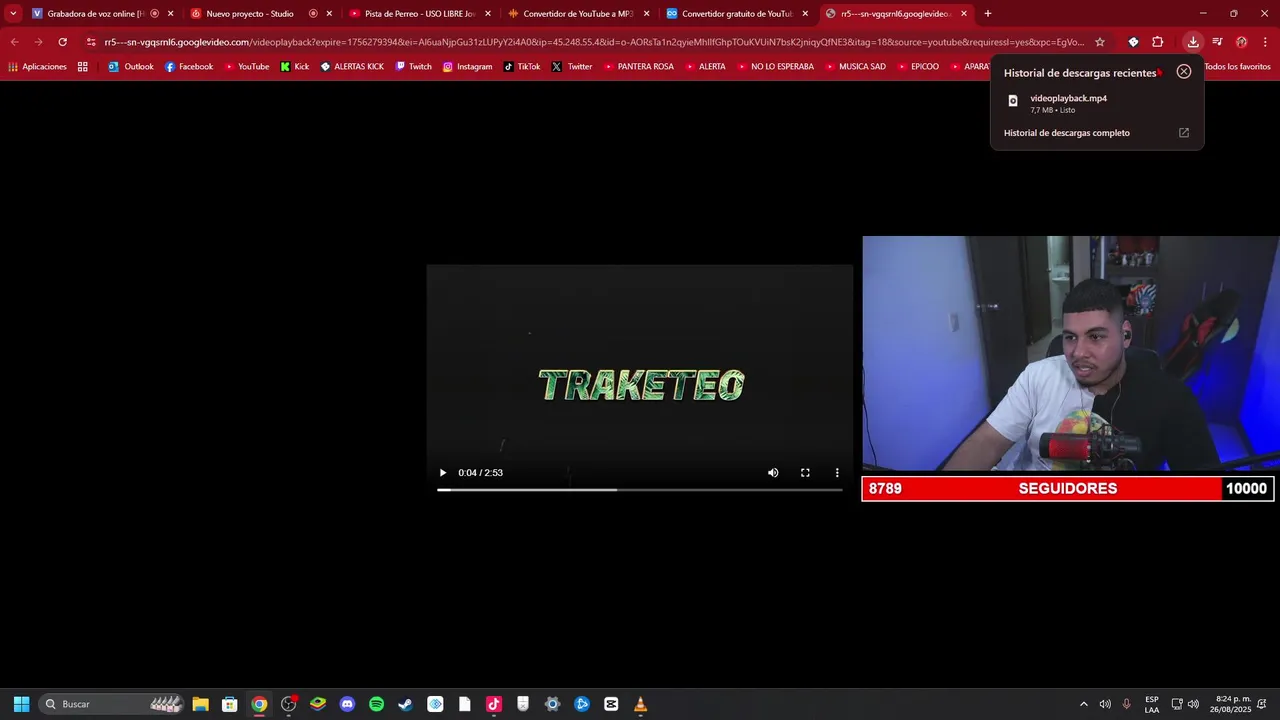Open the PANTERA ROSA bookmark

(639, 67)
